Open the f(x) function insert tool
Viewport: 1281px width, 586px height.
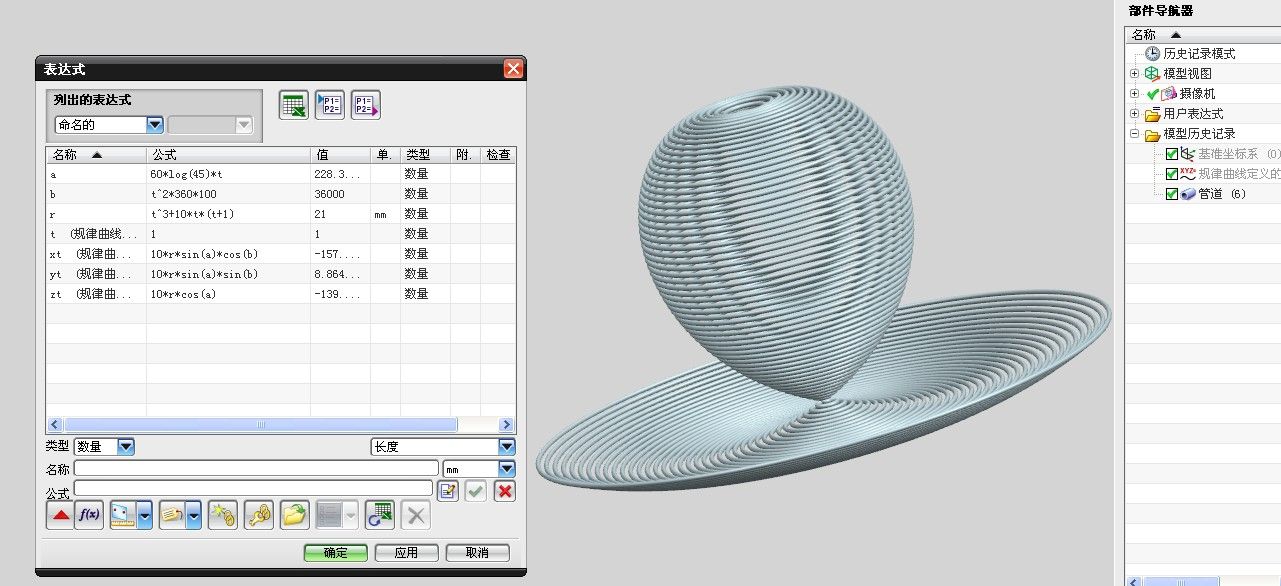point(90,515)
